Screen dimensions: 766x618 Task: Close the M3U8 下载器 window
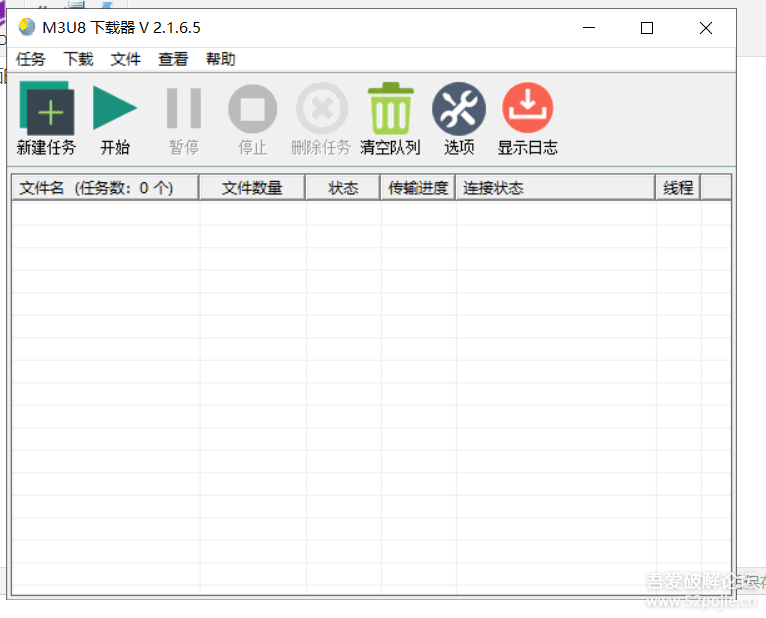click(x=706, y=28)
